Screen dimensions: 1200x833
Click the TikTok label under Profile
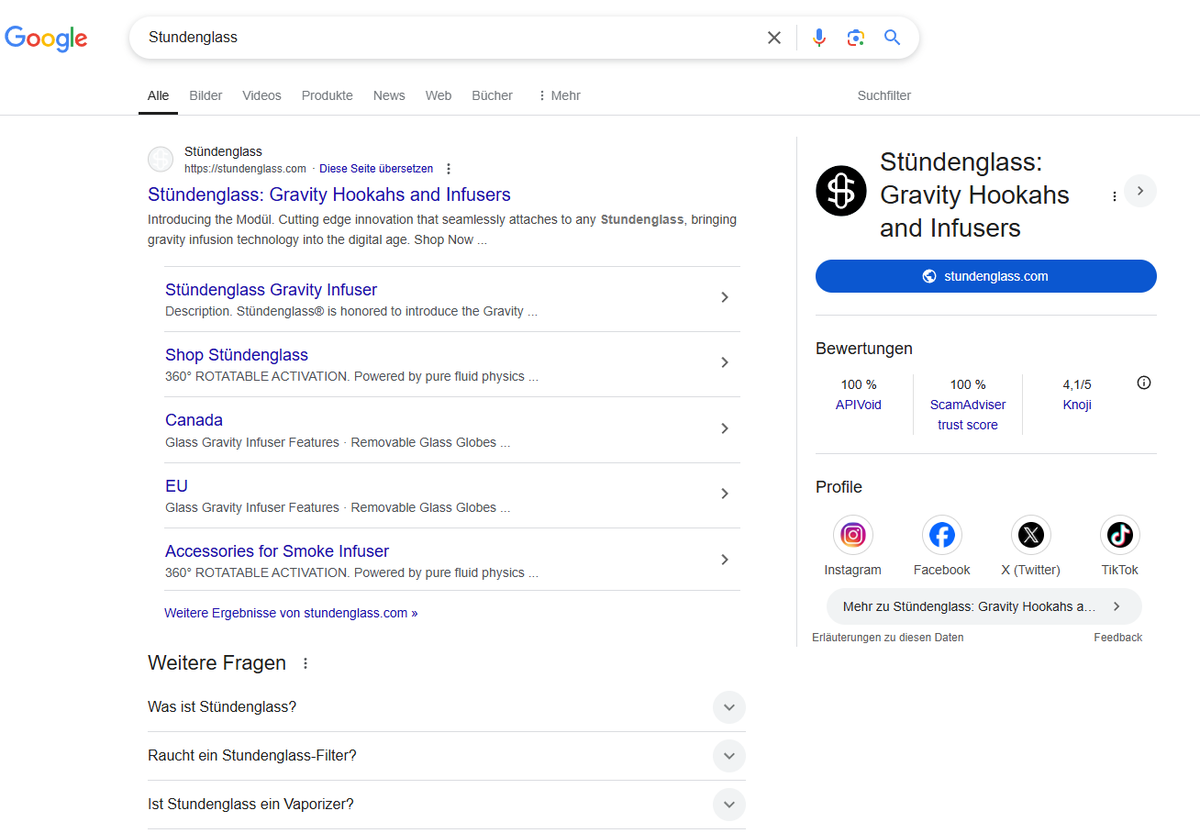(1120, 570)
